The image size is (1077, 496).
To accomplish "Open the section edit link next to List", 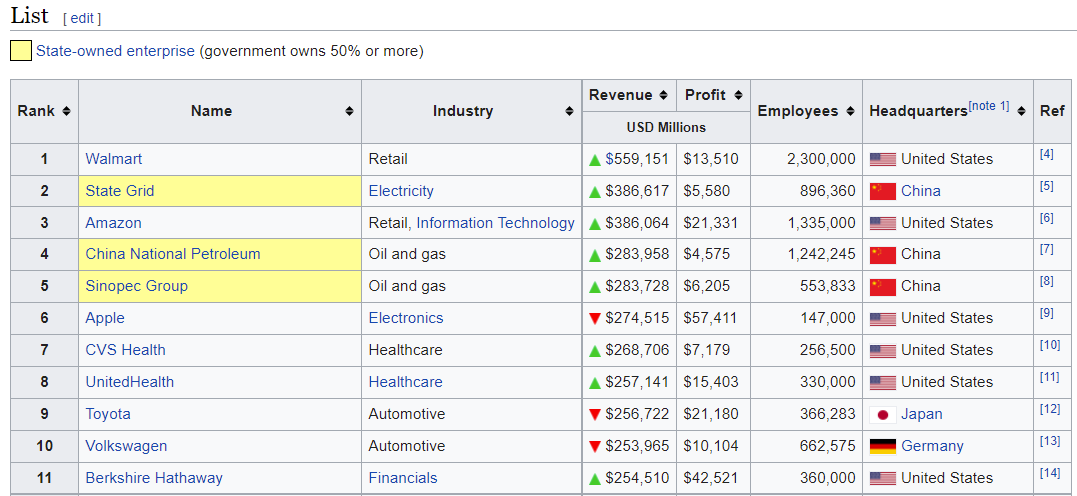I will pos(82,19).
